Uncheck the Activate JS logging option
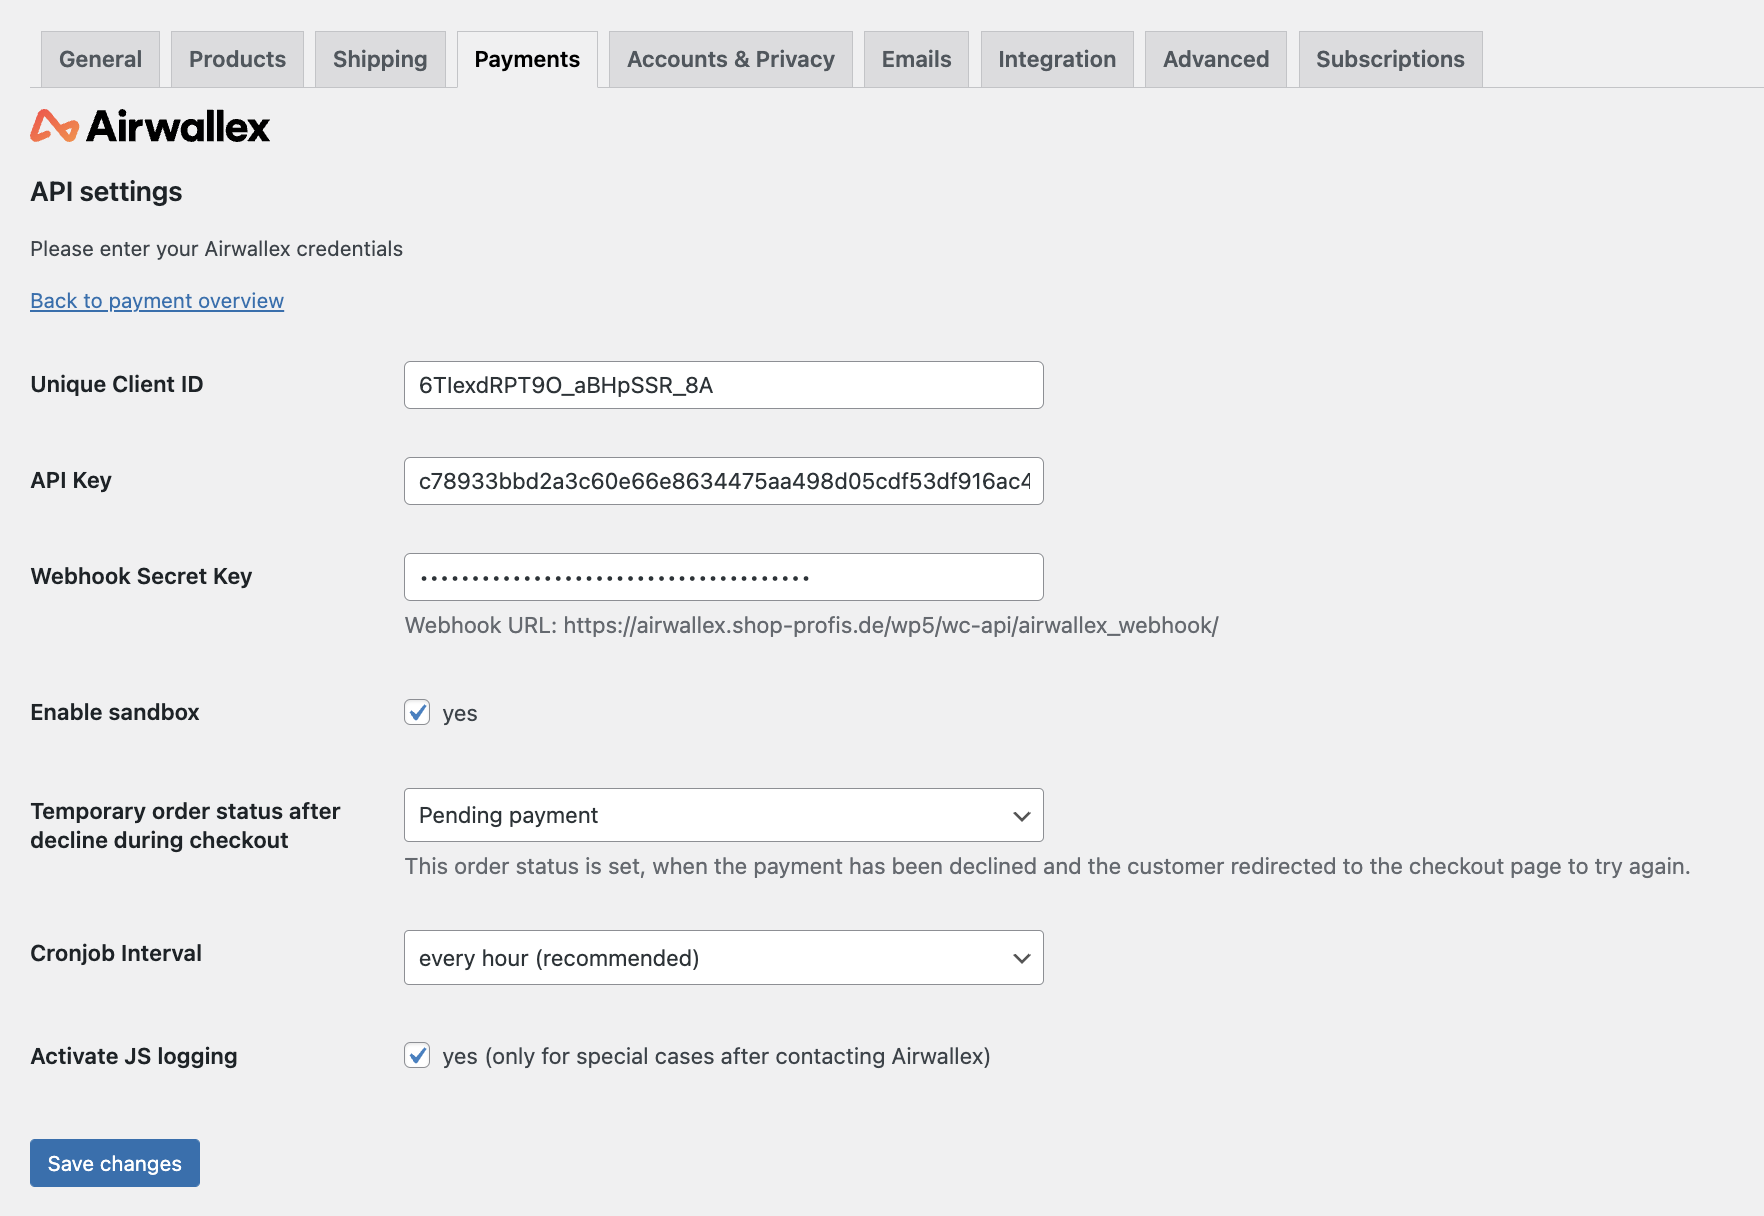The width and height of the screenshot is (1764, 1216). pos(417,1055)
